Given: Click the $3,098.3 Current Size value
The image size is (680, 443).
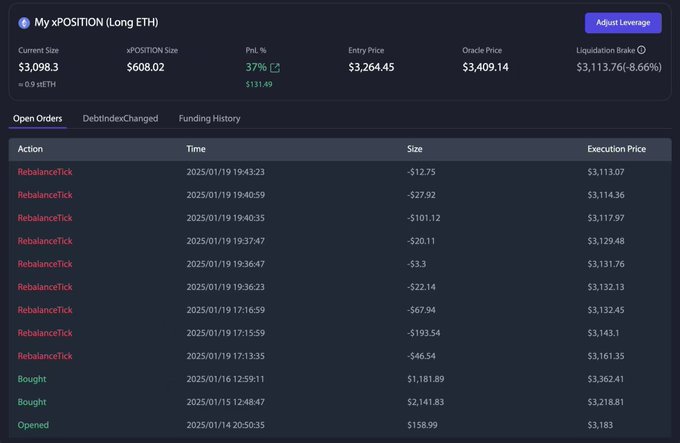Looking at the screenshot, I should (x=38, y=67).
